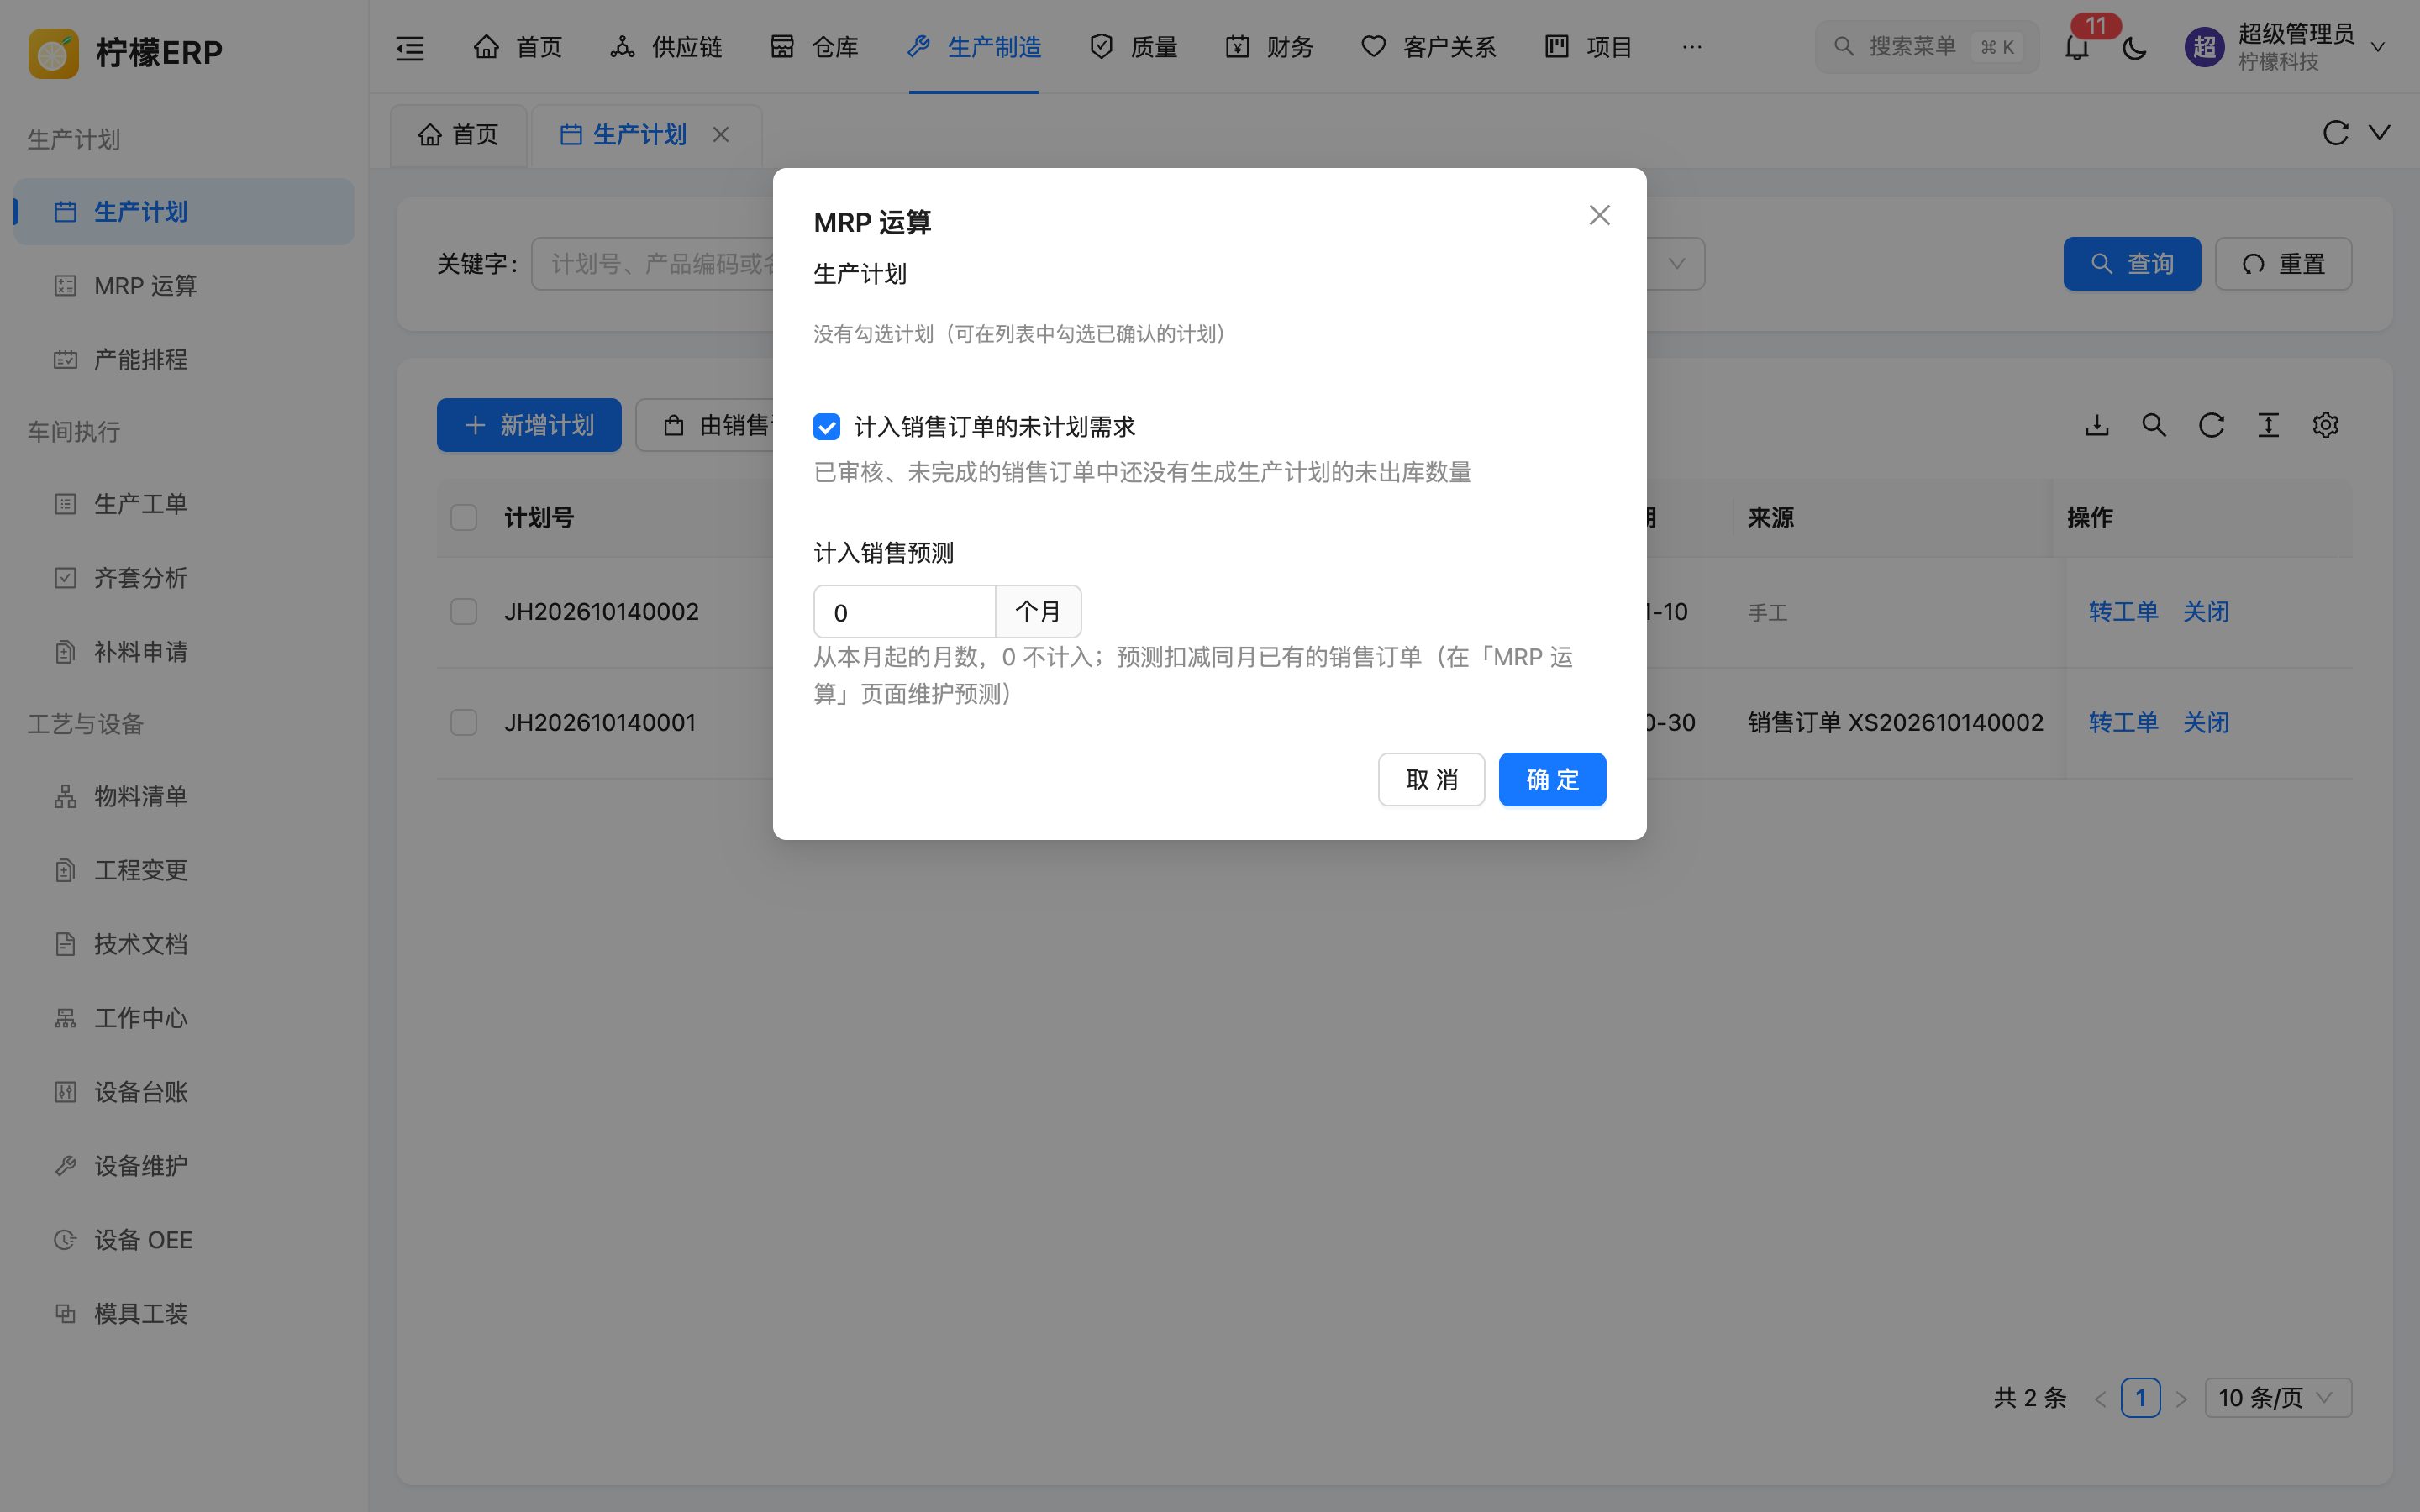Refresh the page tab in tab bar
2420x1512 pixels.
pos(2335,133)
